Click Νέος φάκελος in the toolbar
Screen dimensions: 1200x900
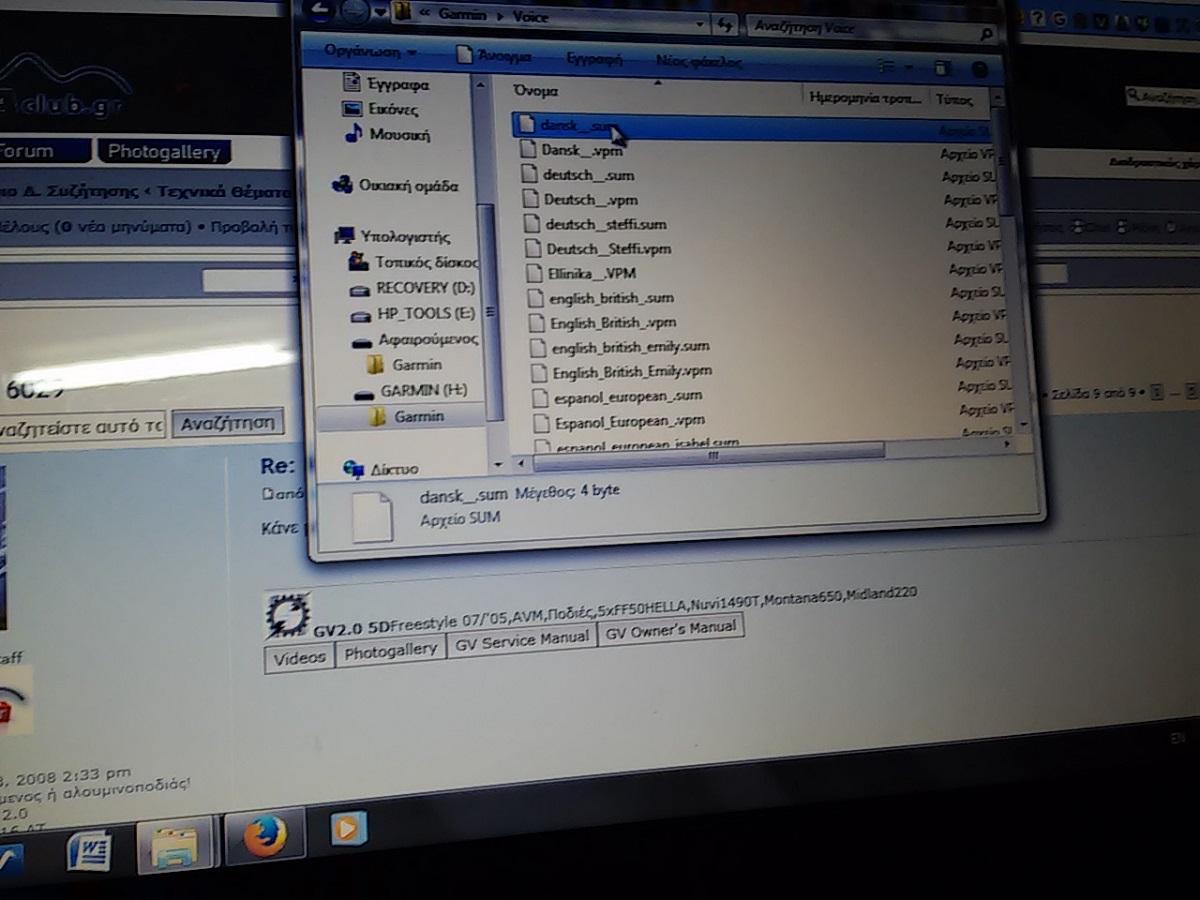[698, 61]
